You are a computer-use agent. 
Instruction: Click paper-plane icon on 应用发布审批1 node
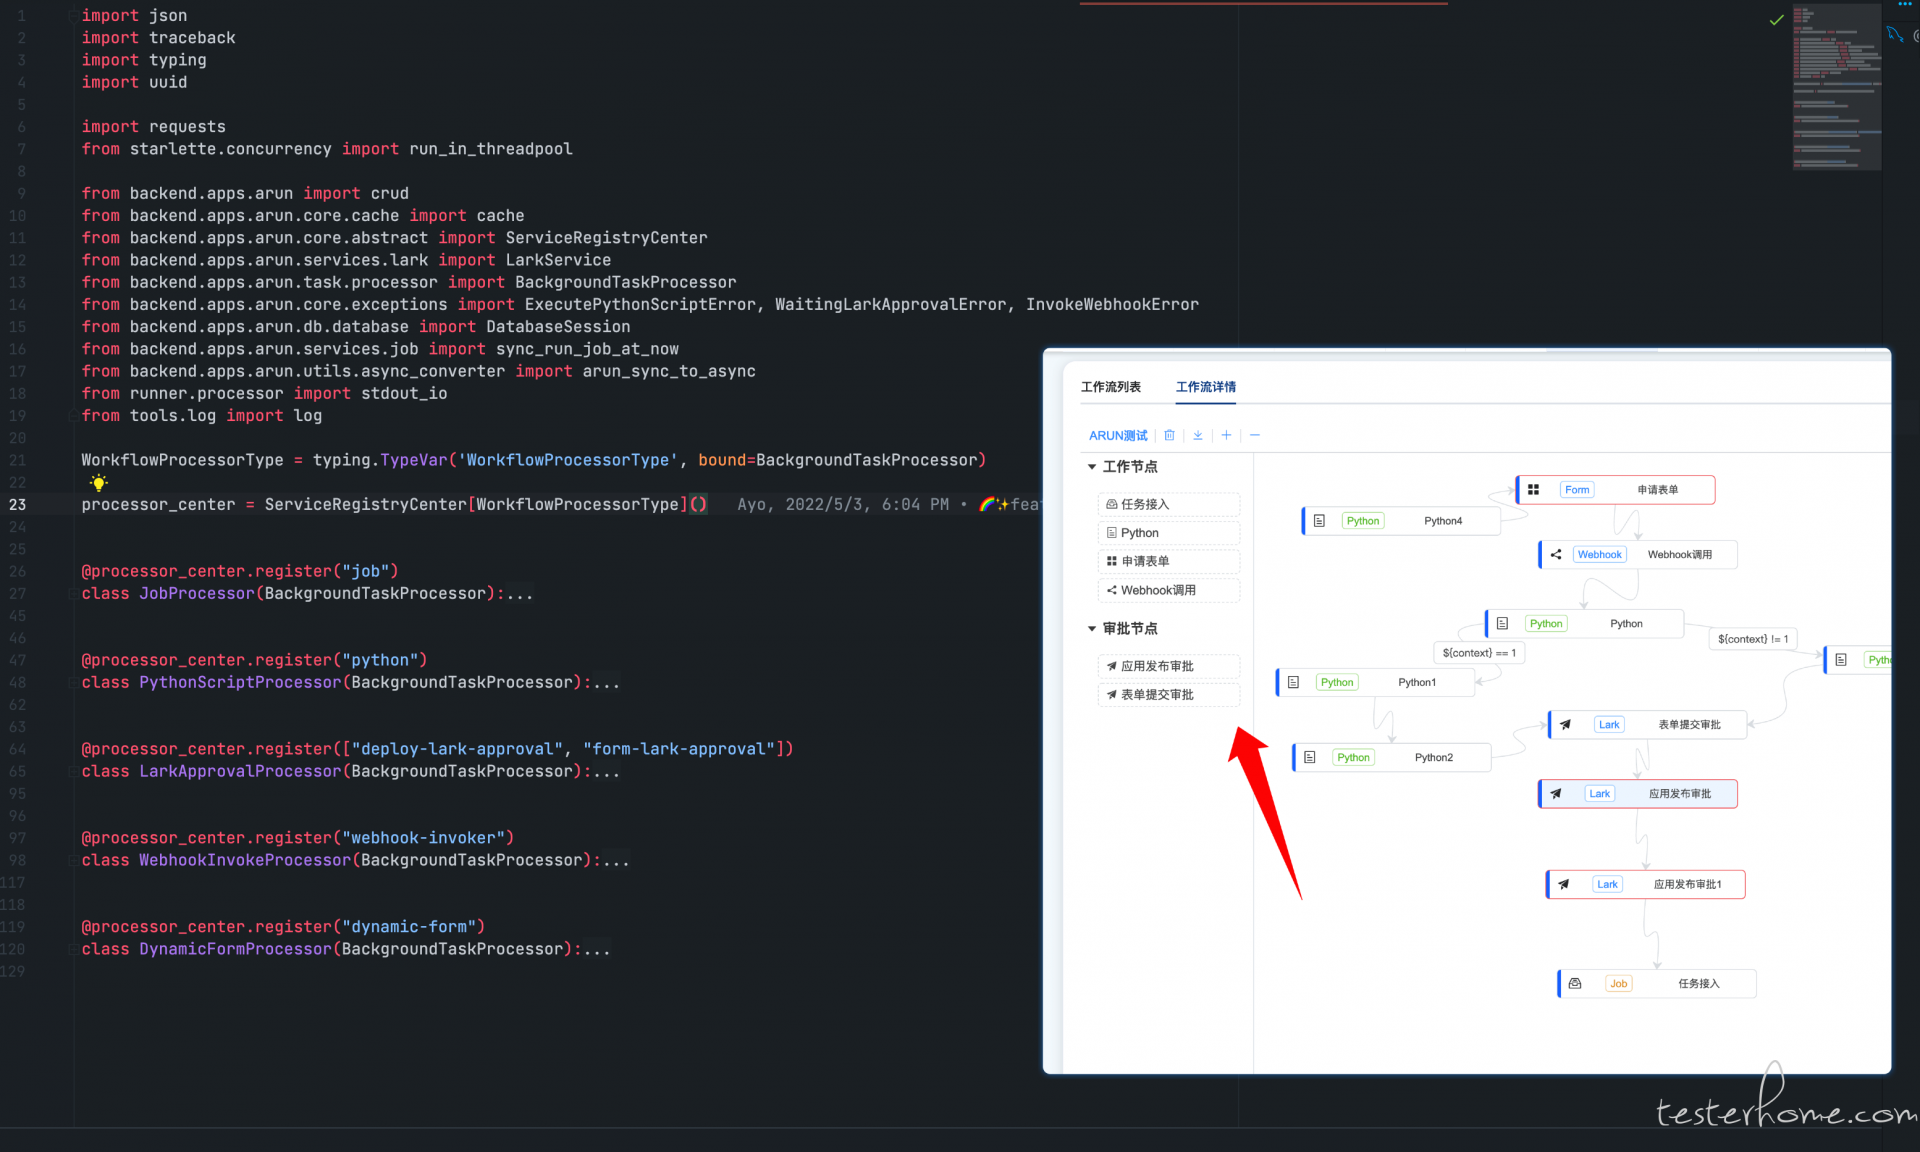point(1563,884)
